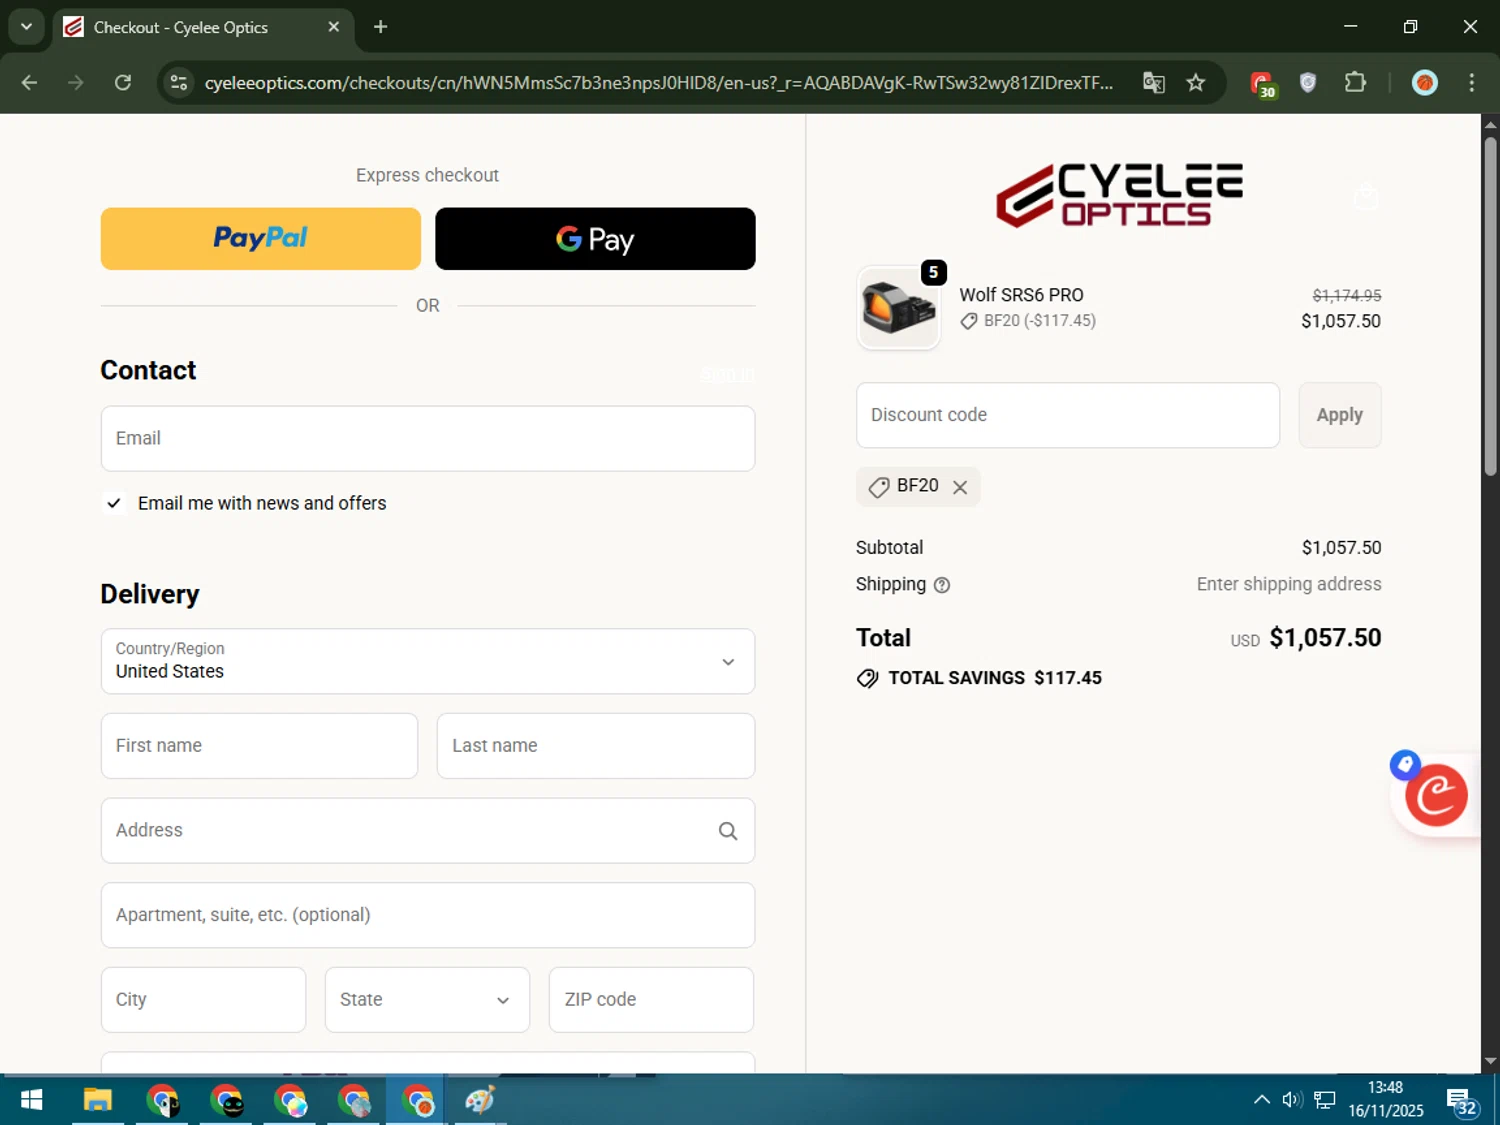Click the Address input field
1500x1125 pixels.
[x=428, y=831]
